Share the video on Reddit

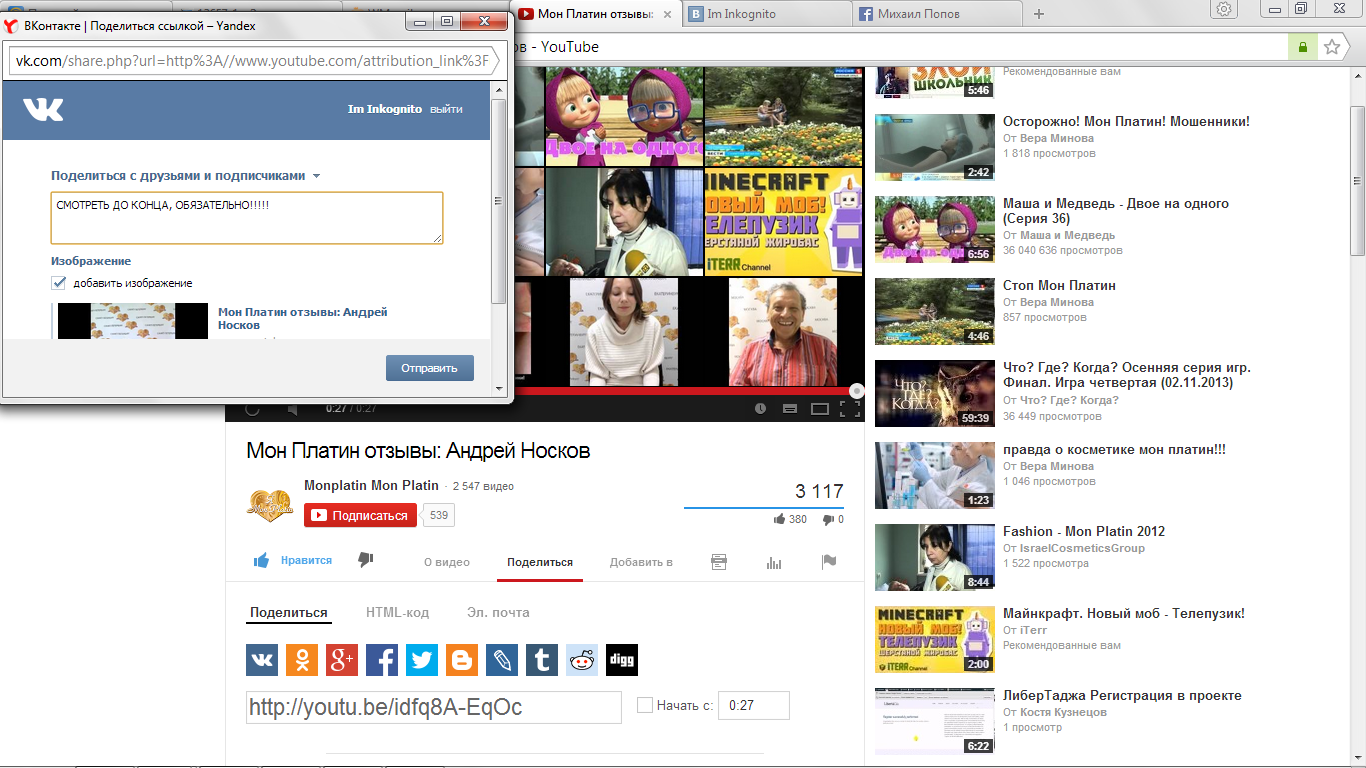[582, 660]
